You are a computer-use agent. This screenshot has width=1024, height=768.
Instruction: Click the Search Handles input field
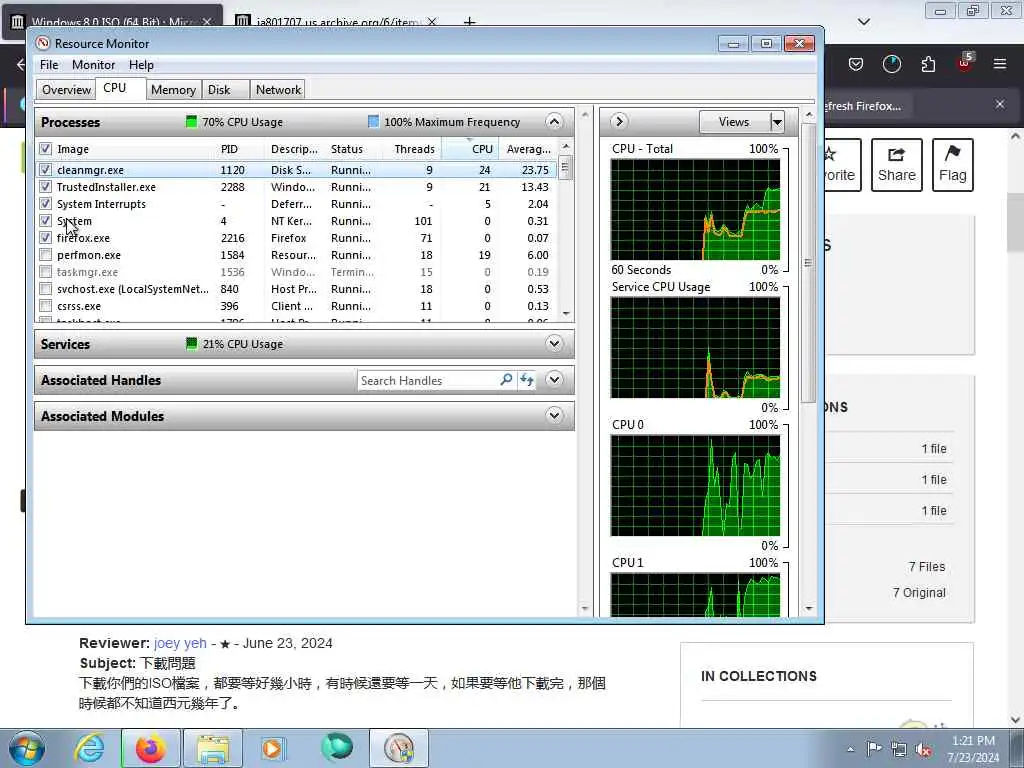(428, 380)
